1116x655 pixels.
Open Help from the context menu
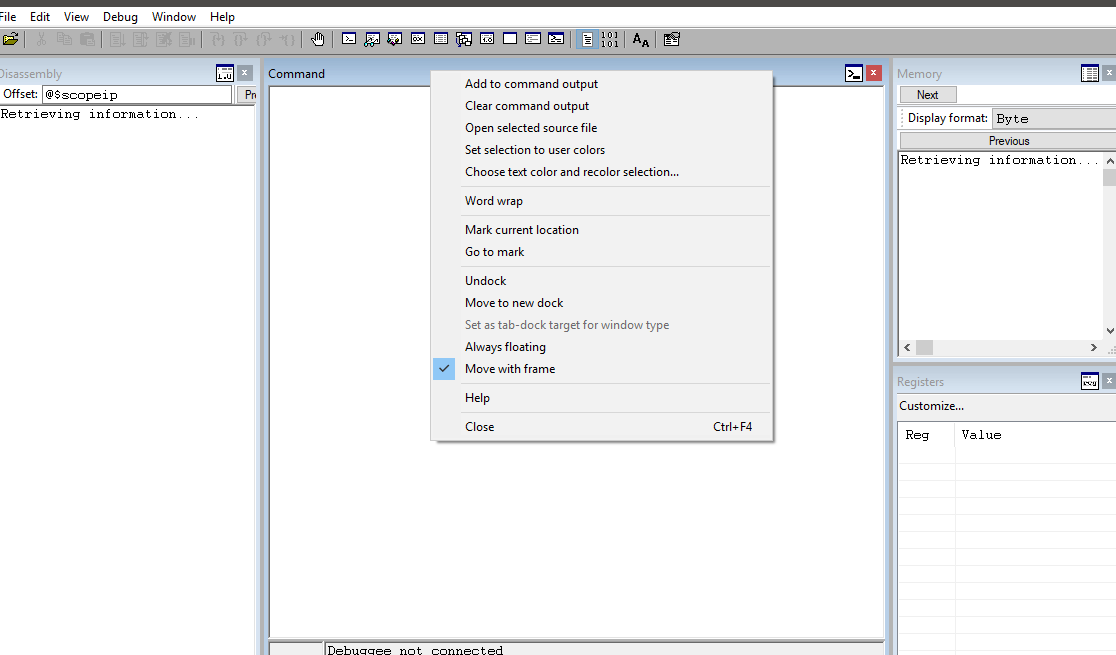(x=601, y=398)
